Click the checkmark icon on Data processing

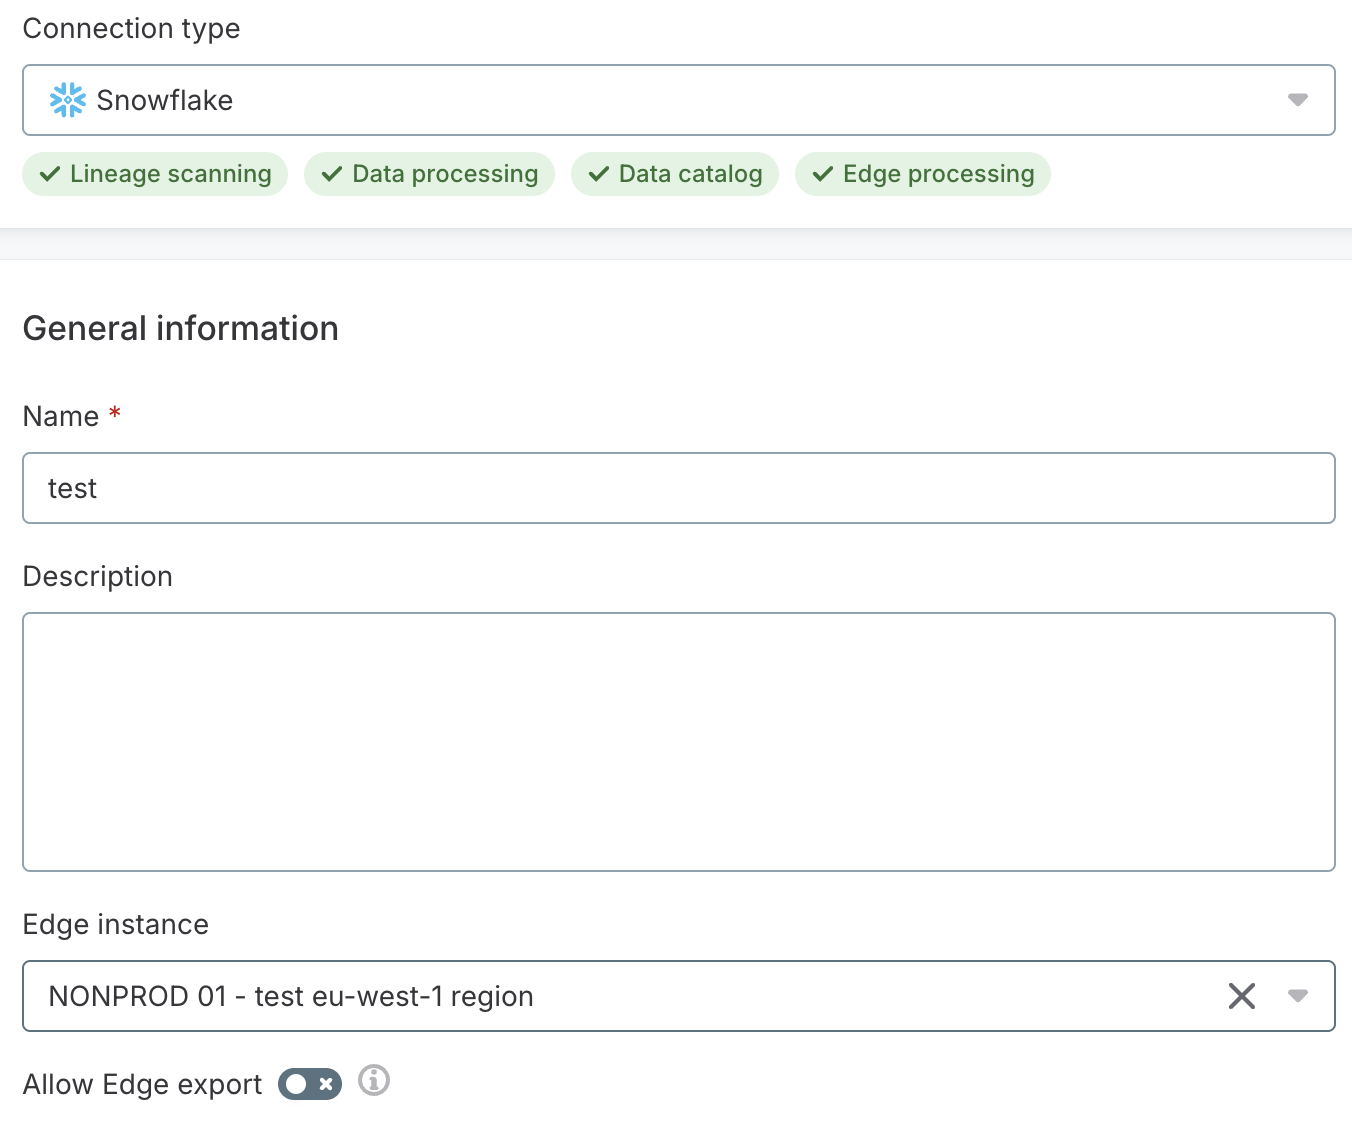point(332,174)
